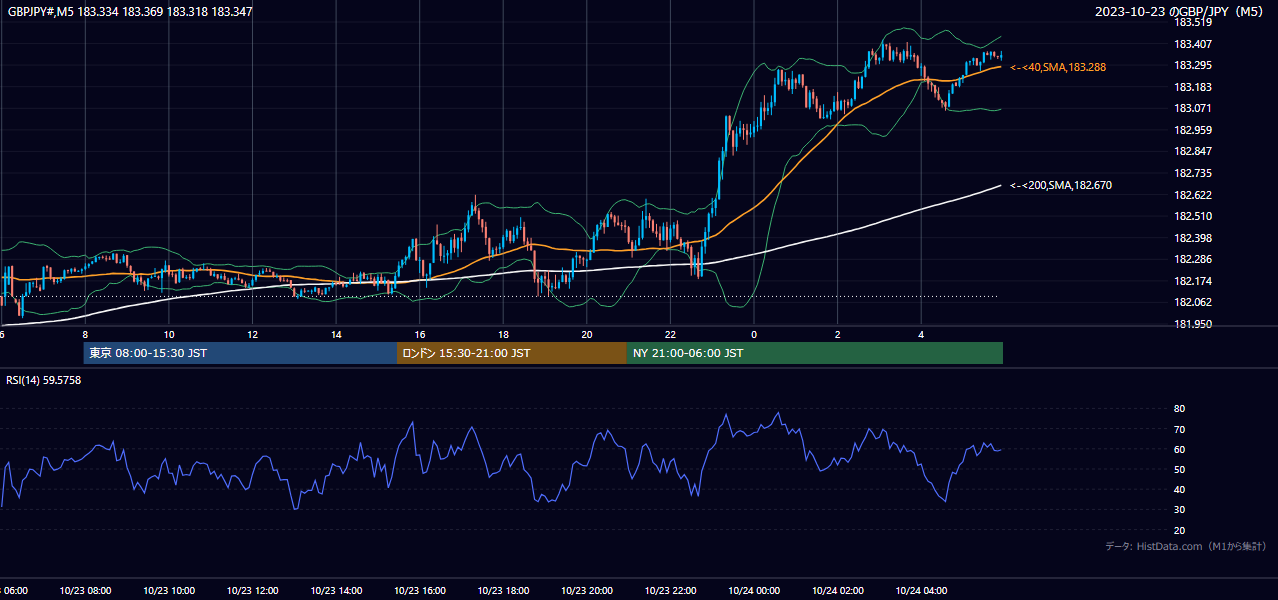The width and height of the screenshot is (1278, 600).
Task: Click price axis value 182.959
Action: pyautogui.click(x=1192, y=130)
